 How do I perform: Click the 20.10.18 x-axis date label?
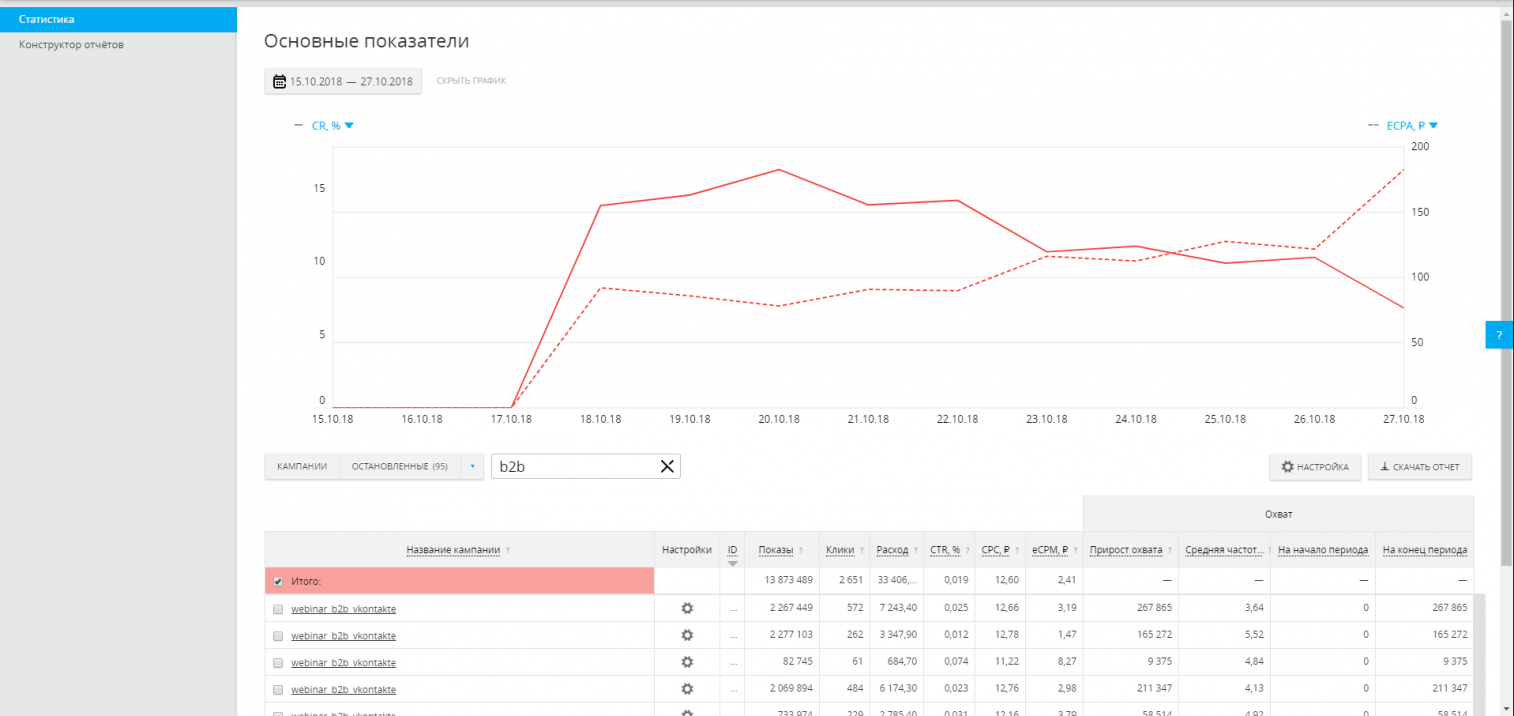tap(778, 420)
